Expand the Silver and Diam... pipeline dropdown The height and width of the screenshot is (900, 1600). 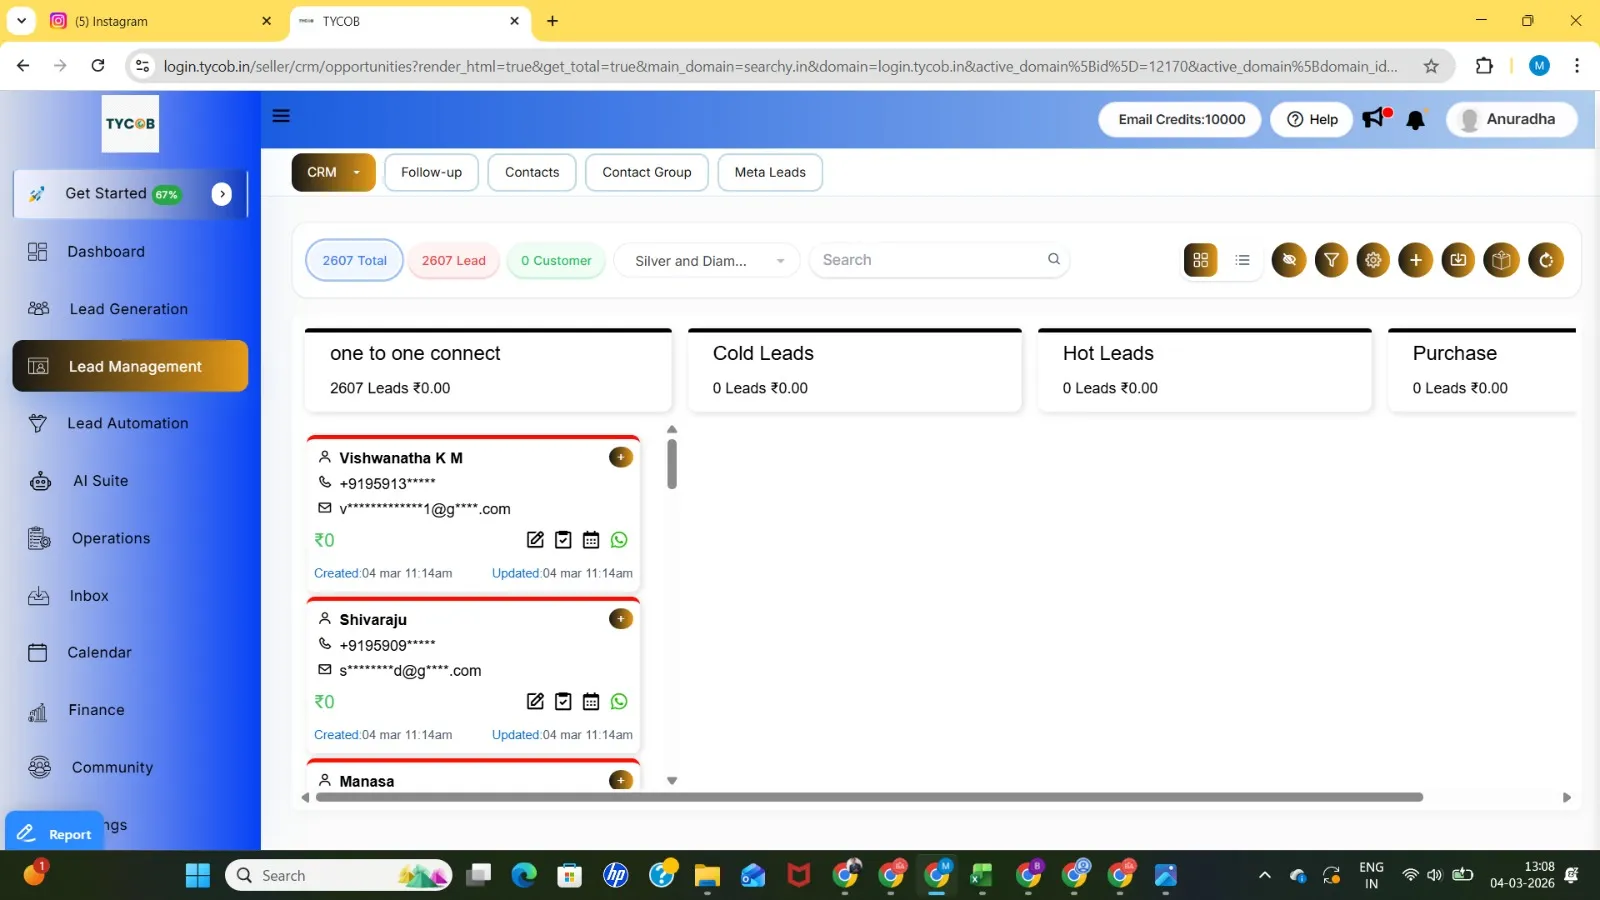[x=706, y=261]
